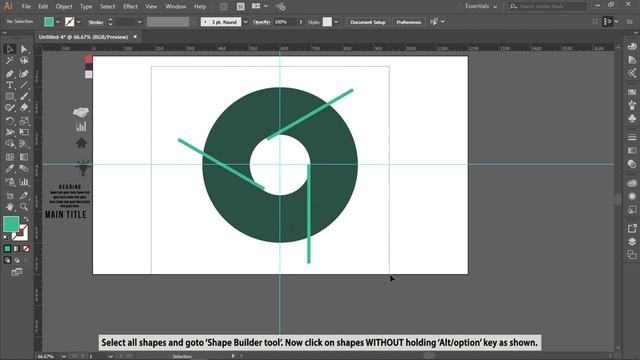Screen dimensions: 640x360
Task: Select the Symbol Sprayer tool
Action: pyautogui.click(x=10, y=182)
